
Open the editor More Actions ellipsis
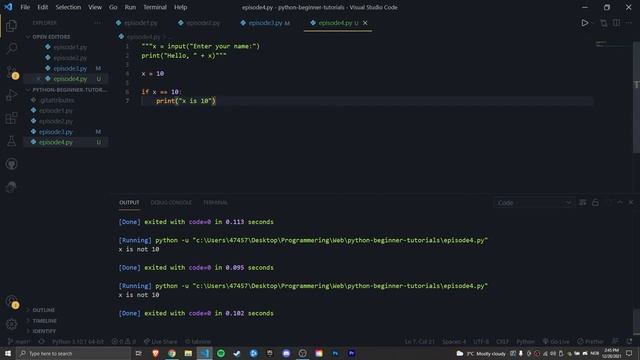coord(629,23)
